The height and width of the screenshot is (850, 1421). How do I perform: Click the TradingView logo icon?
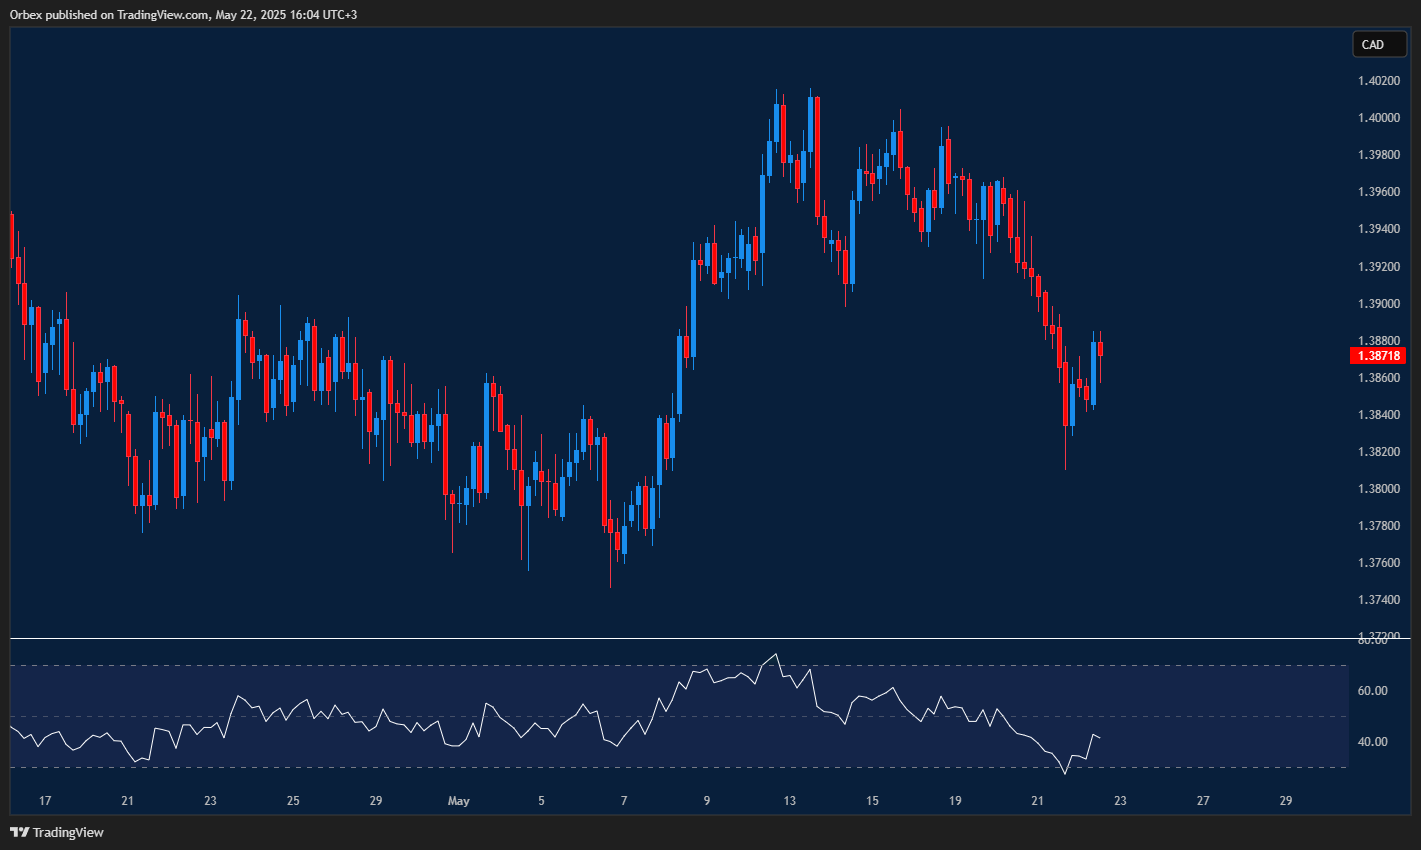(19, 832)
